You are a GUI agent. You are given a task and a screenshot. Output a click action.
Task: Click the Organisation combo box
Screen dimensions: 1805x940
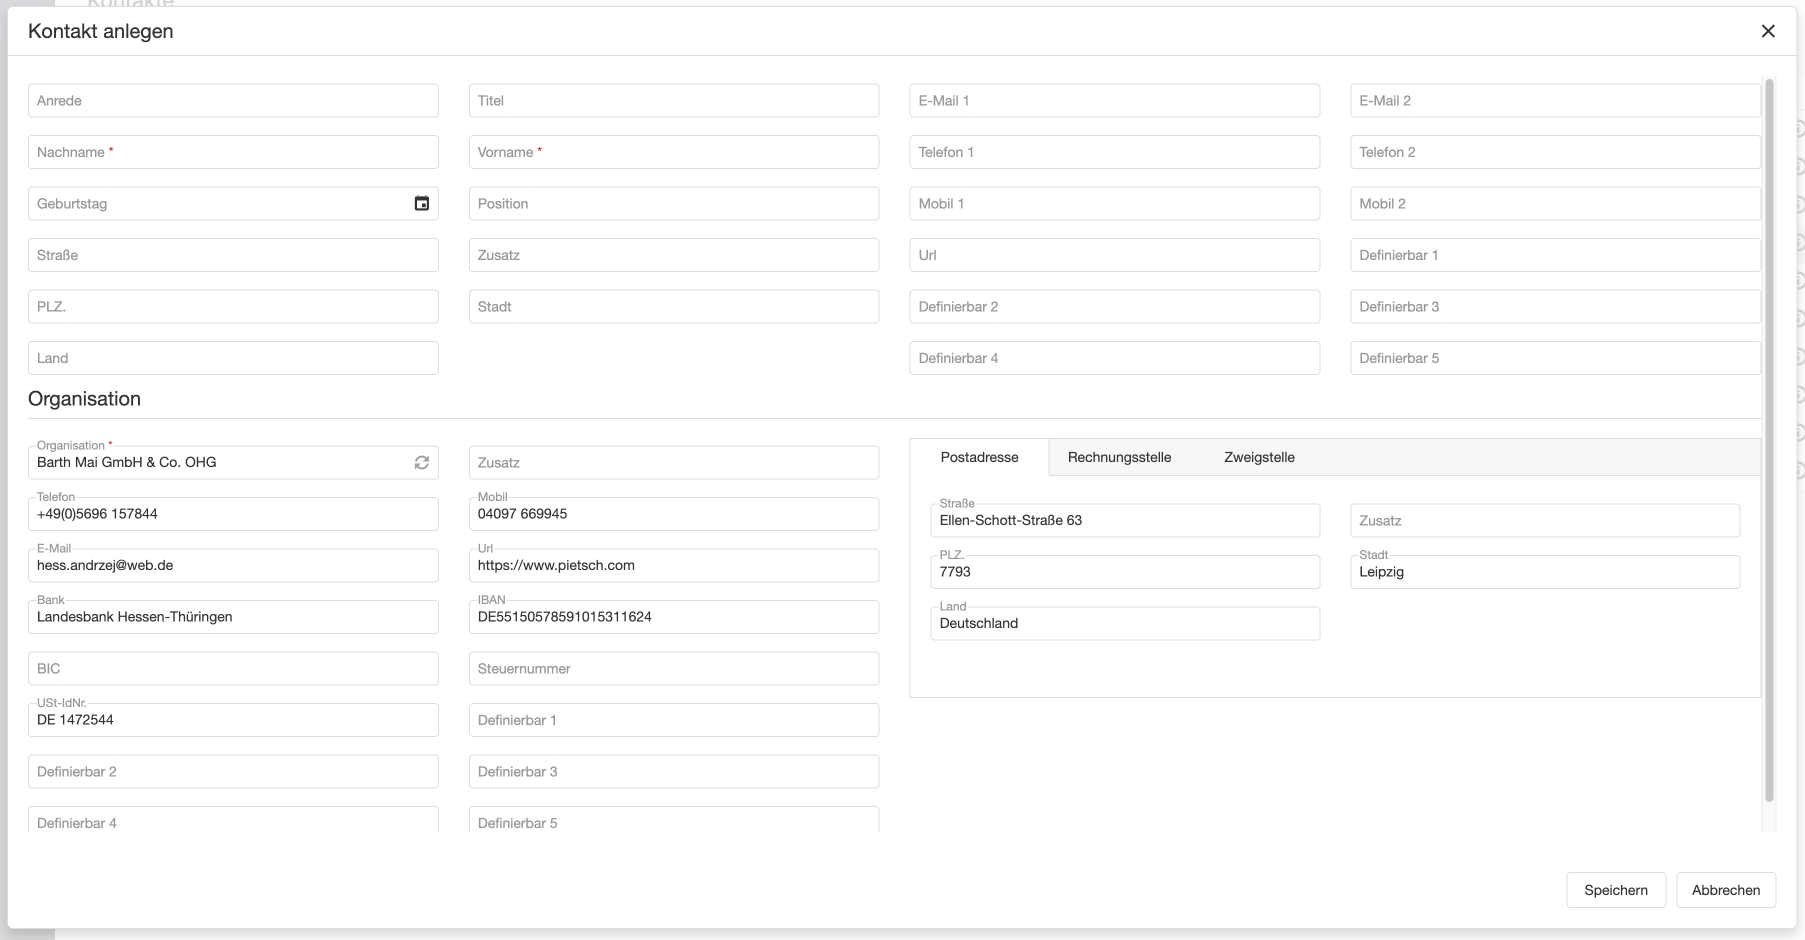coord(220,463)
